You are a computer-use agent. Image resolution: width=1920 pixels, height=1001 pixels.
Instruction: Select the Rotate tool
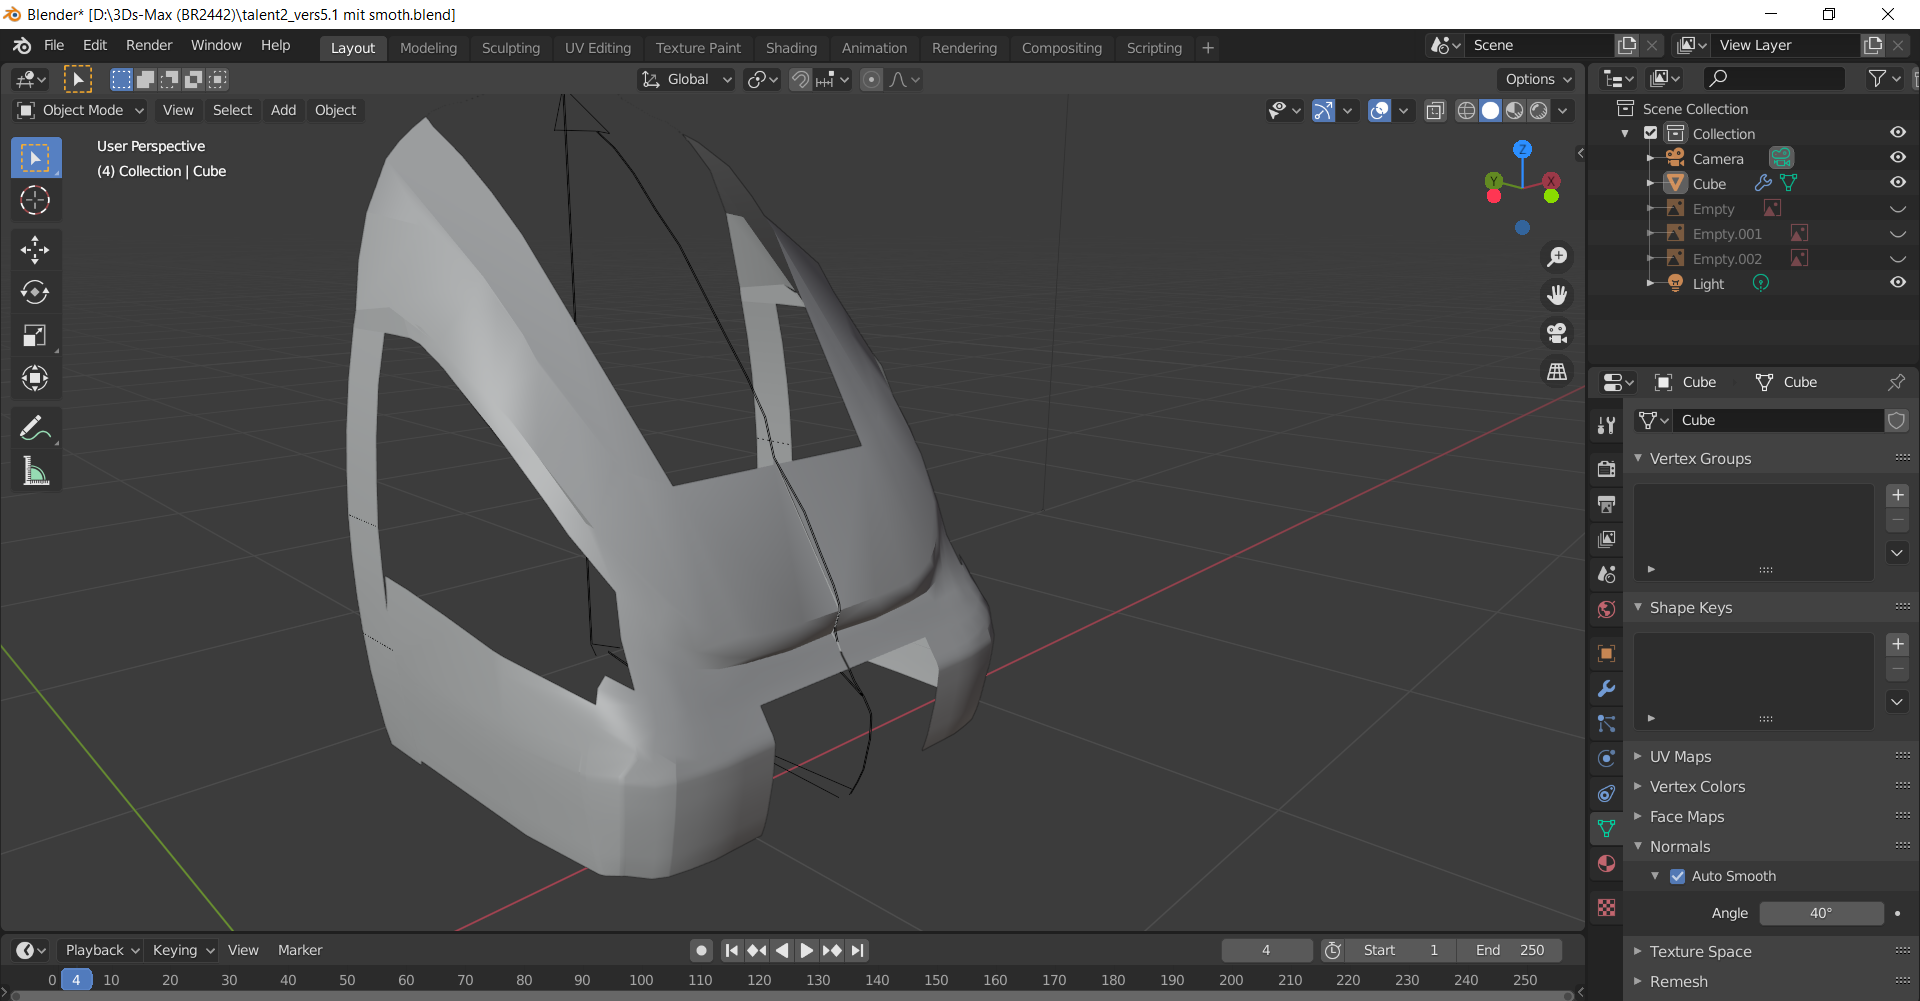click(35, 292)
